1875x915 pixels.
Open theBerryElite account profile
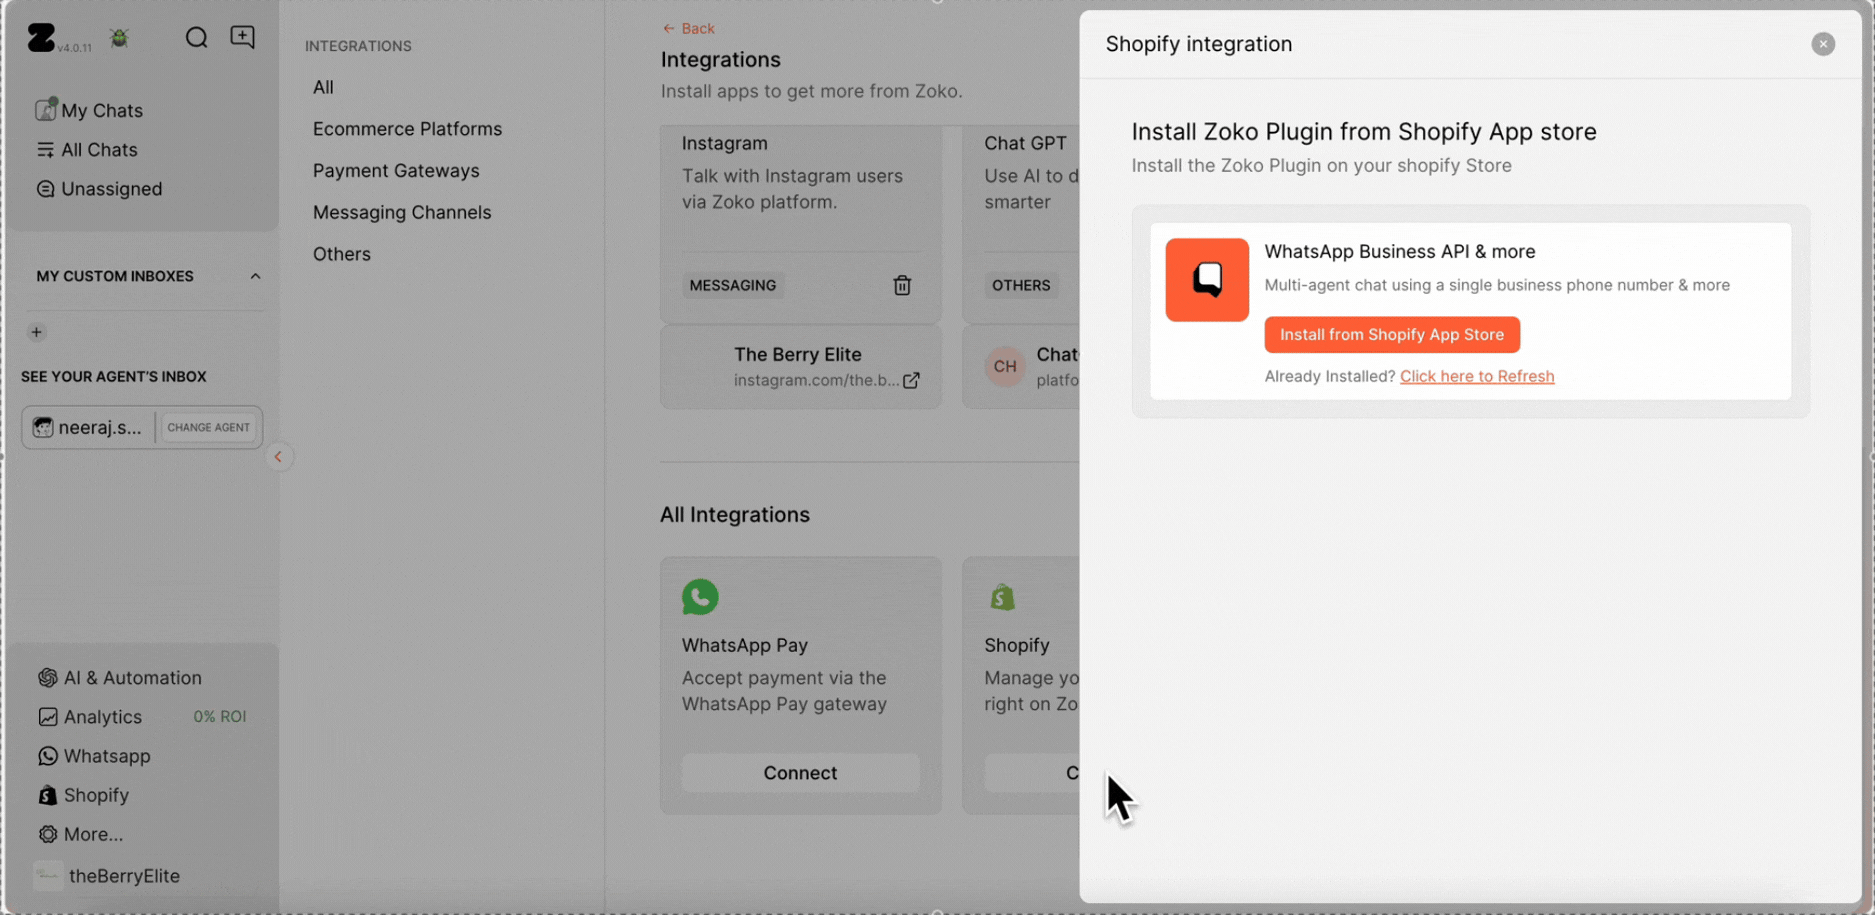pyautogui.click(x=107, y=876)
